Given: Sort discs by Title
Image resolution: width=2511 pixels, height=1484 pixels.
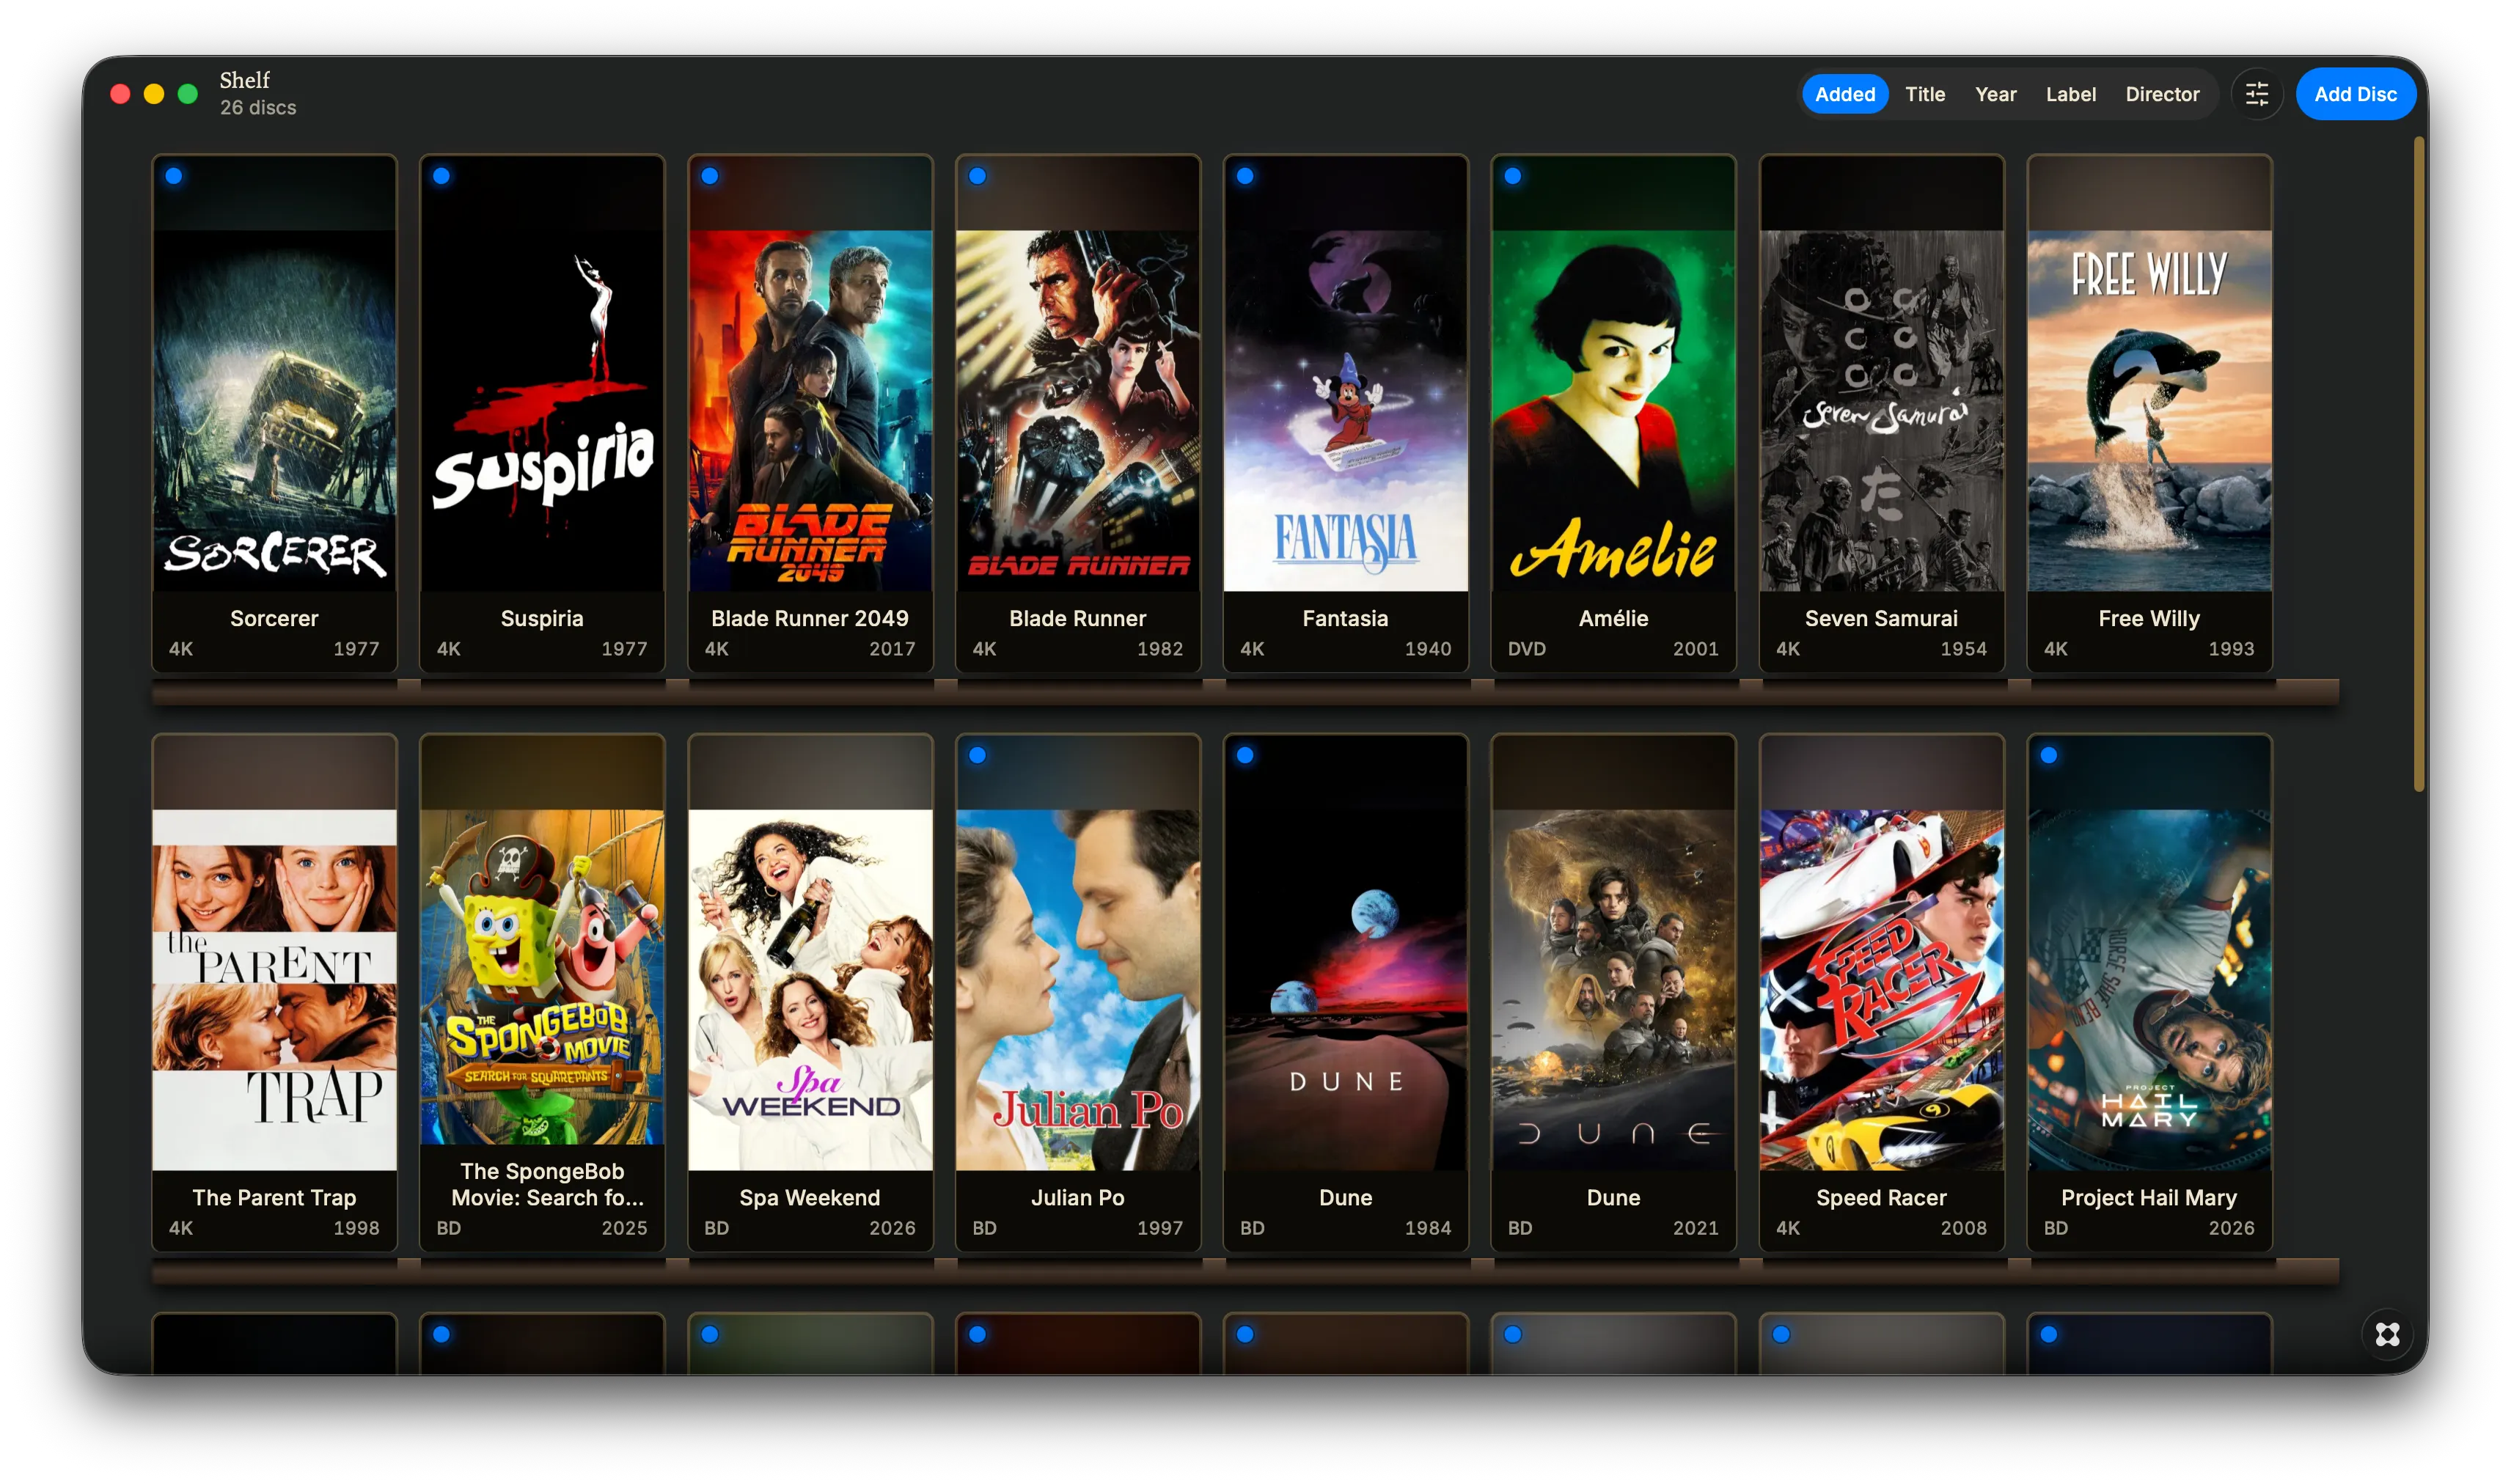Looking at the screenshot, I should [x=1924, y=94].
